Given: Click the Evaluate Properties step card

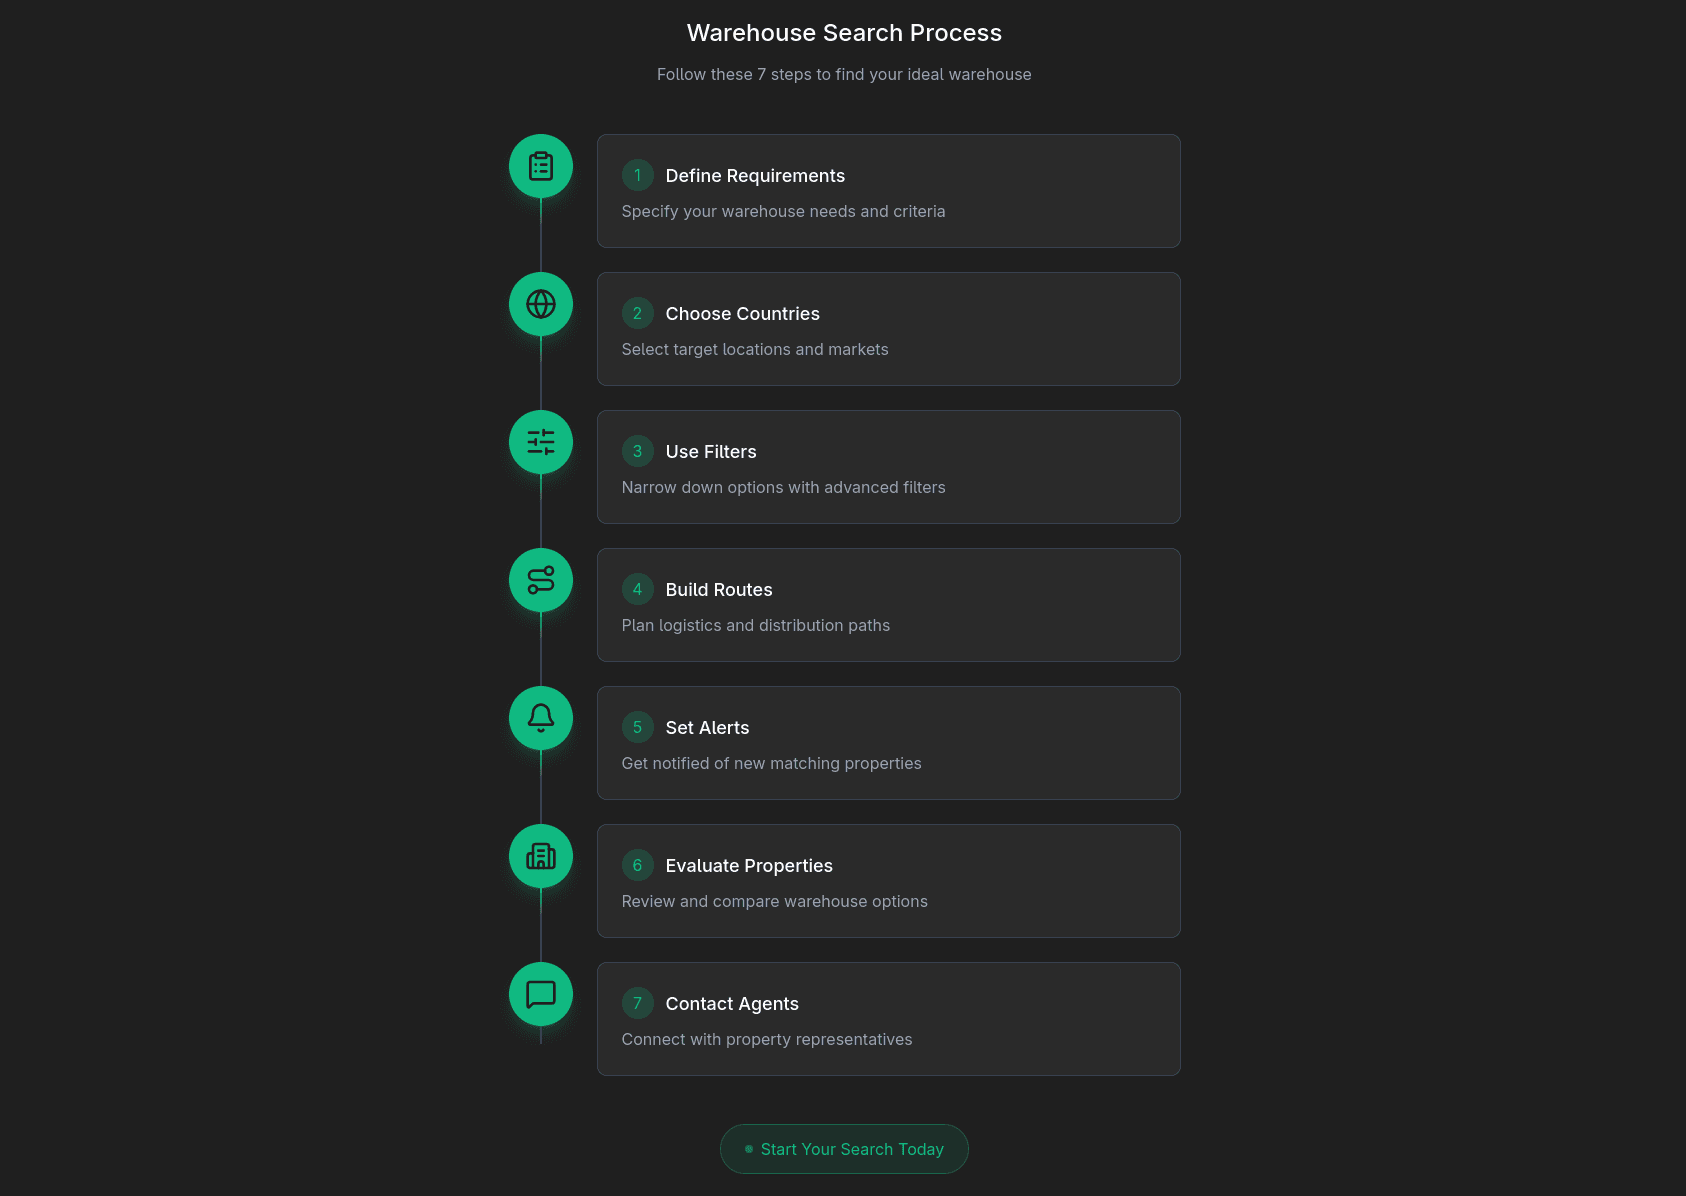Looking at the screenshot, I should [888, 881].
